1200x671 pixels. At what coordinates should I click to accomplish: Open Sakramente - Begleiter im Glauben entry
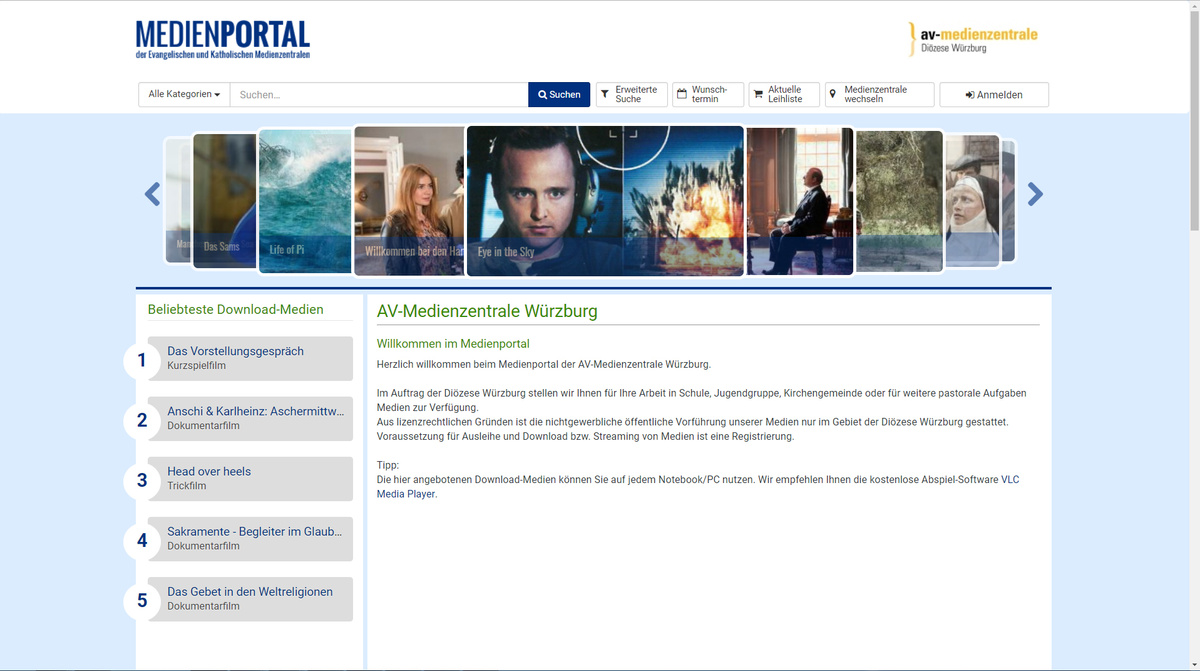(x=250, y=538)
